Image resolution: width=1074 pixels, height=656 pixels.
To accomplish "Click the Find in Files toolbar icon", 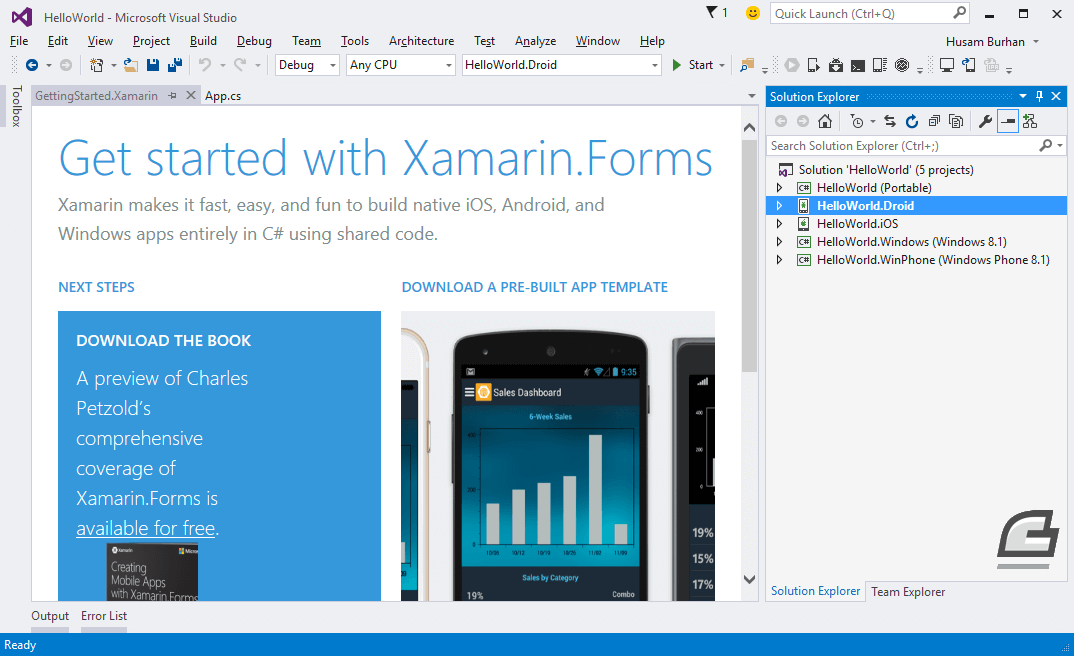I will point(747,65).
